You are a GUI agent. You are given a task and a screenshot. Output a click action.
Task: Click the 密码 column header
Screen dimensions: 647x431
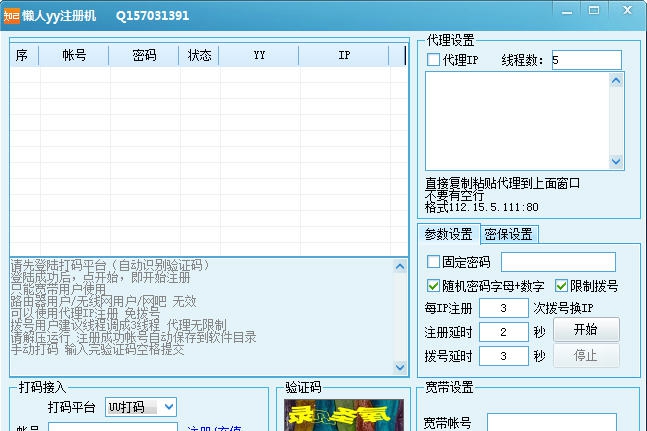144,55
